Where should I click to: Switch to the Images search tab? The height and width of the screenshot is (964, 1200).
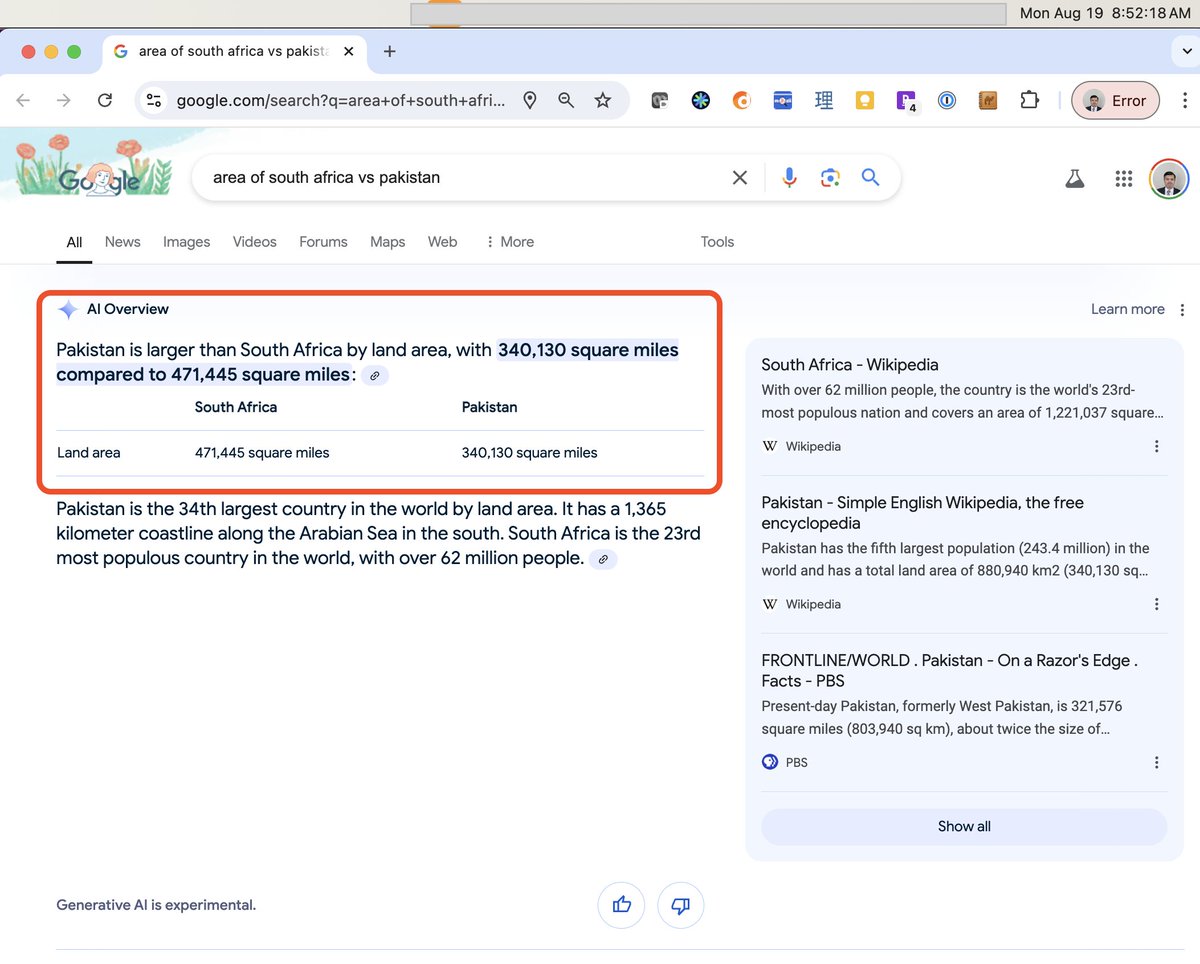(186, 242)
